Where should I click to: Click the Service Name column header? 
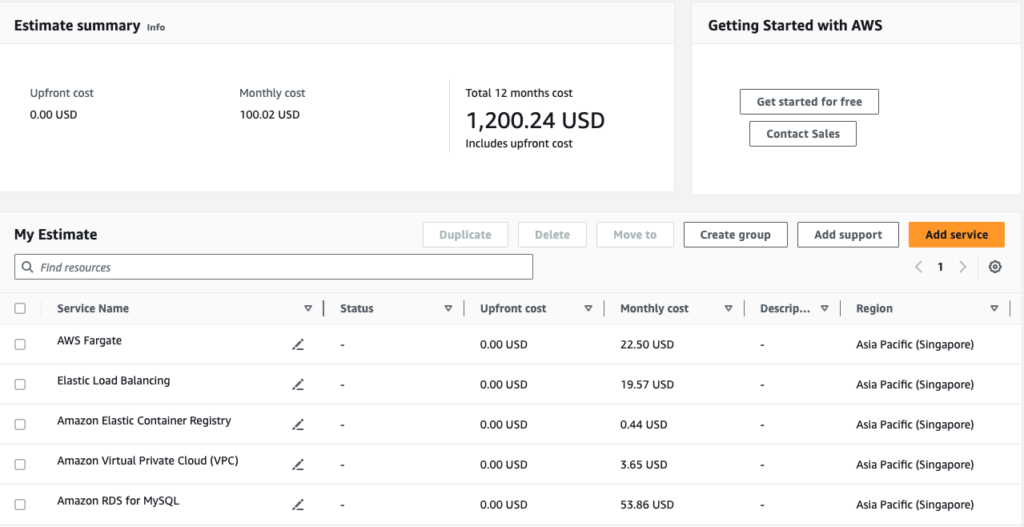tap(93, 308)
